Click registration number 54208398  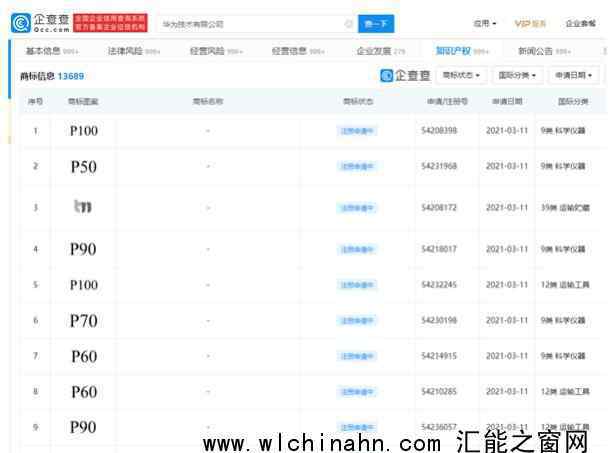pos(439,130)
